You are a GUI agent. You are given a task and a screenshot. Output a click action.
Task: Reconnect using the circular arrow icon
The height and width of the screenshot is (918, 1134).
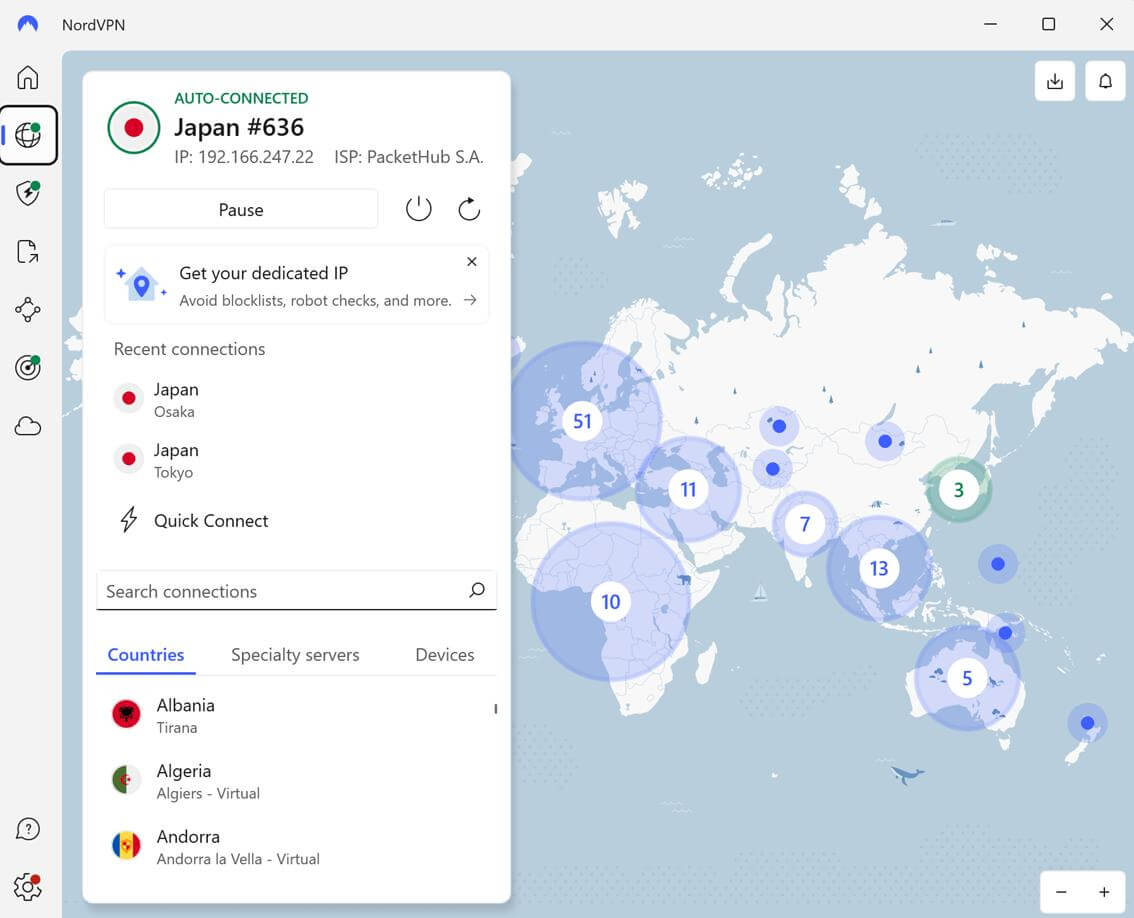469,209
